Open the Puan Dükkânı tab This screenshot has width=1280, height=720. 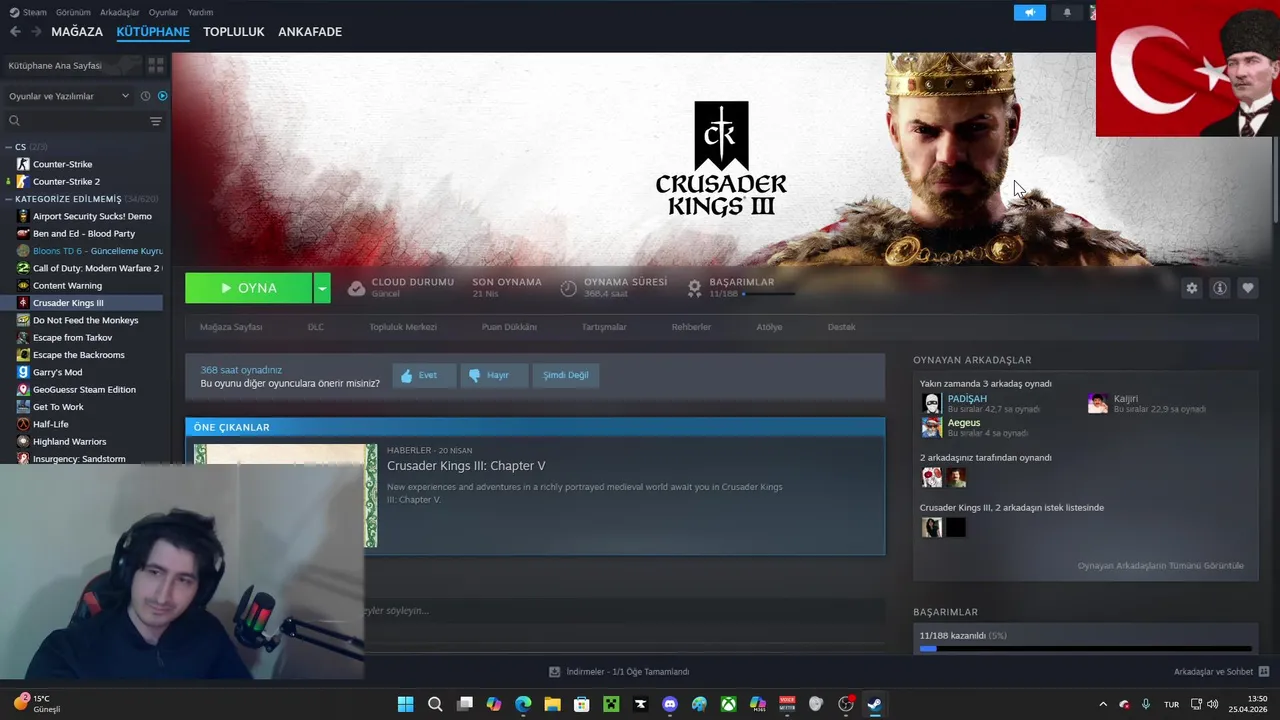(509, 327)
